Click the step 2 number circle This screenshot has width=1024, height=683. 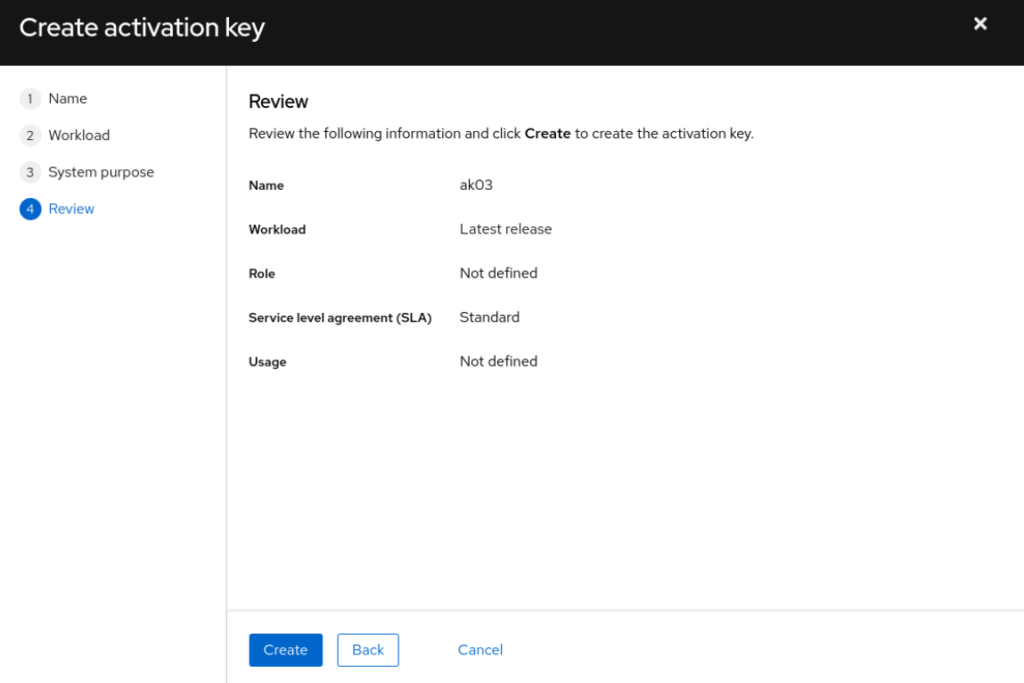(30, 136)
